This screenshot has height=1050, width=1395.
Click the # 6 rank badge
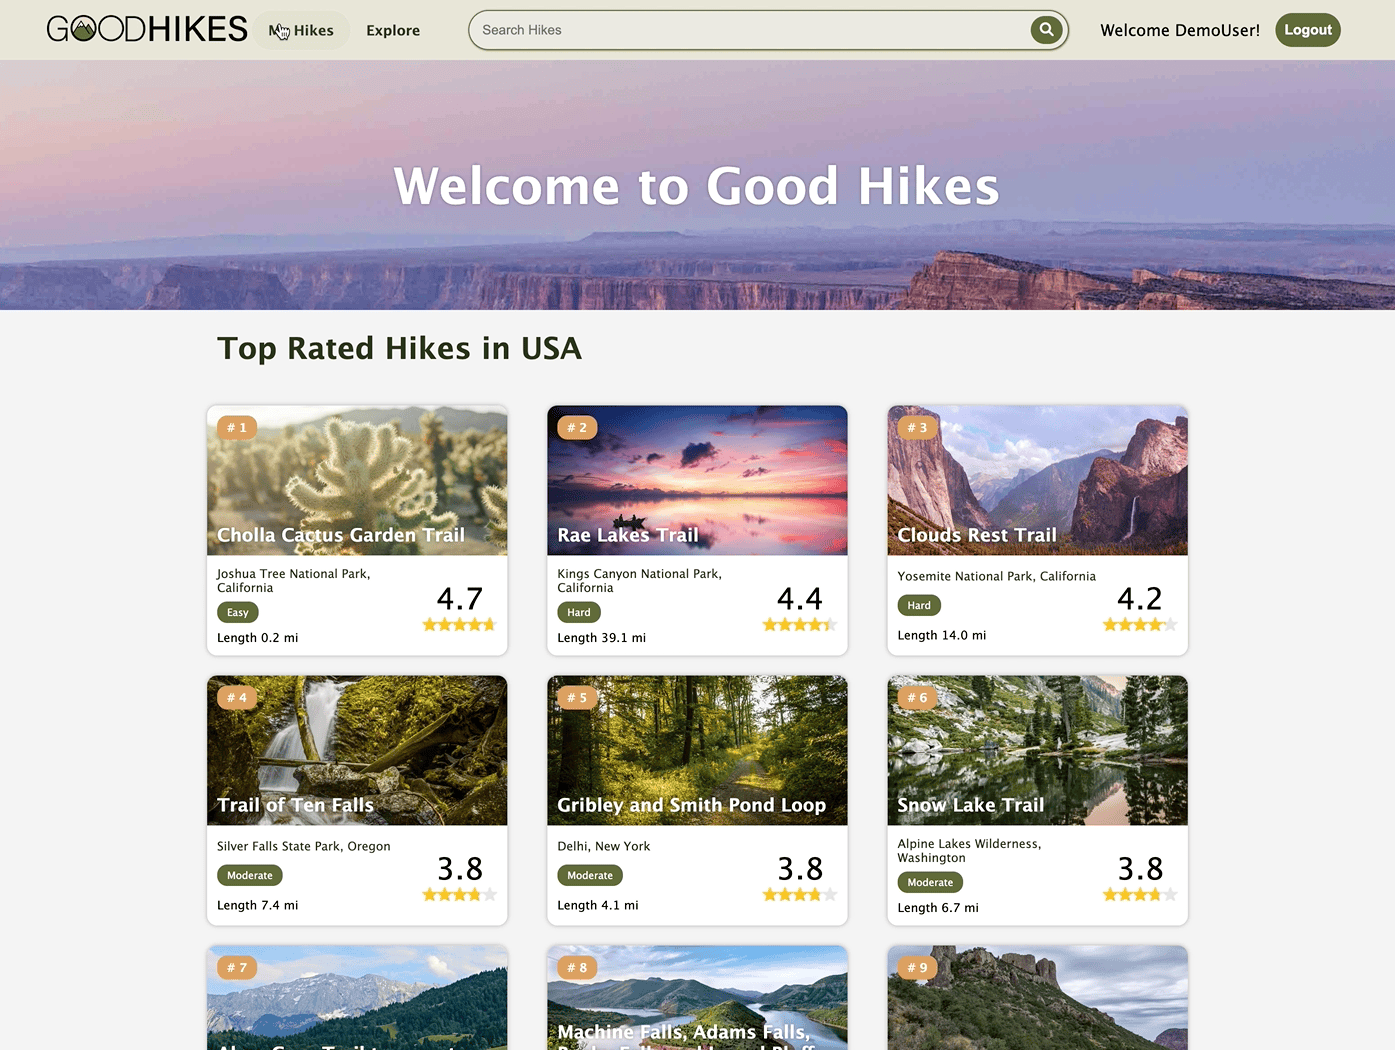click(917, 697)
